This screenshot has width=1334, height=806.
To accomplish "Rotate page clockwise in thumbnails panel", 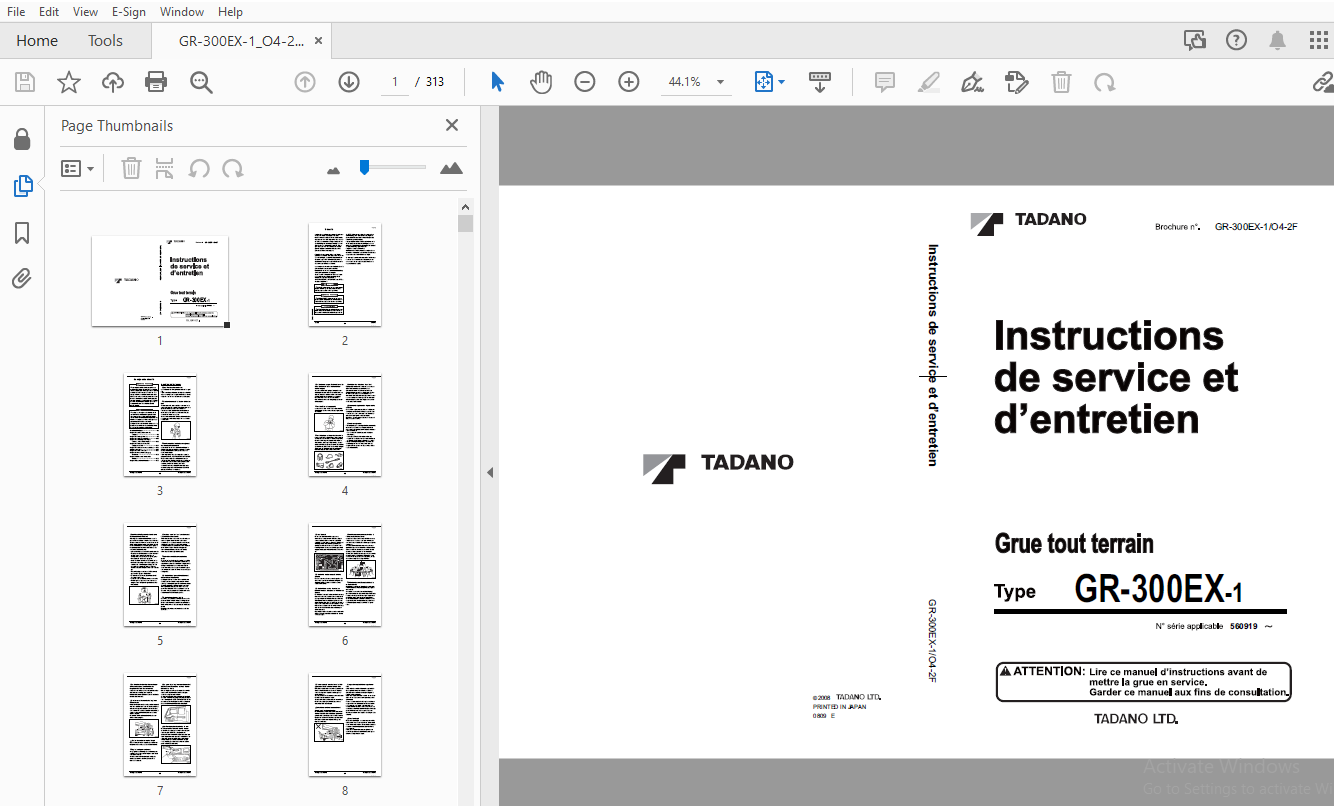I will pyautogui.click(x=233, y=168).
